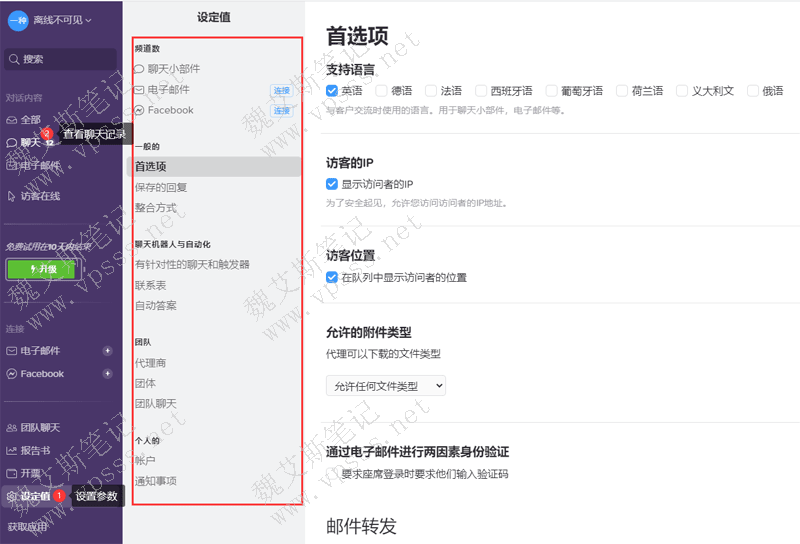Image resolution: width=800 pixels, height=544 pixels.
Task: Open 通知事项 settings
Action: point(156,481)
